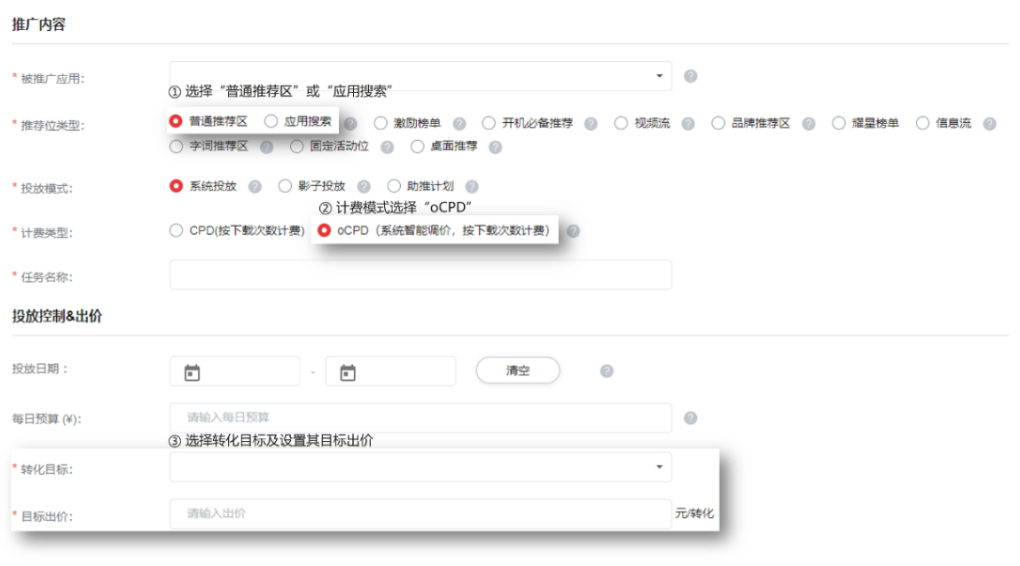Open help icon next to 信息流

(x=989, y=124)
